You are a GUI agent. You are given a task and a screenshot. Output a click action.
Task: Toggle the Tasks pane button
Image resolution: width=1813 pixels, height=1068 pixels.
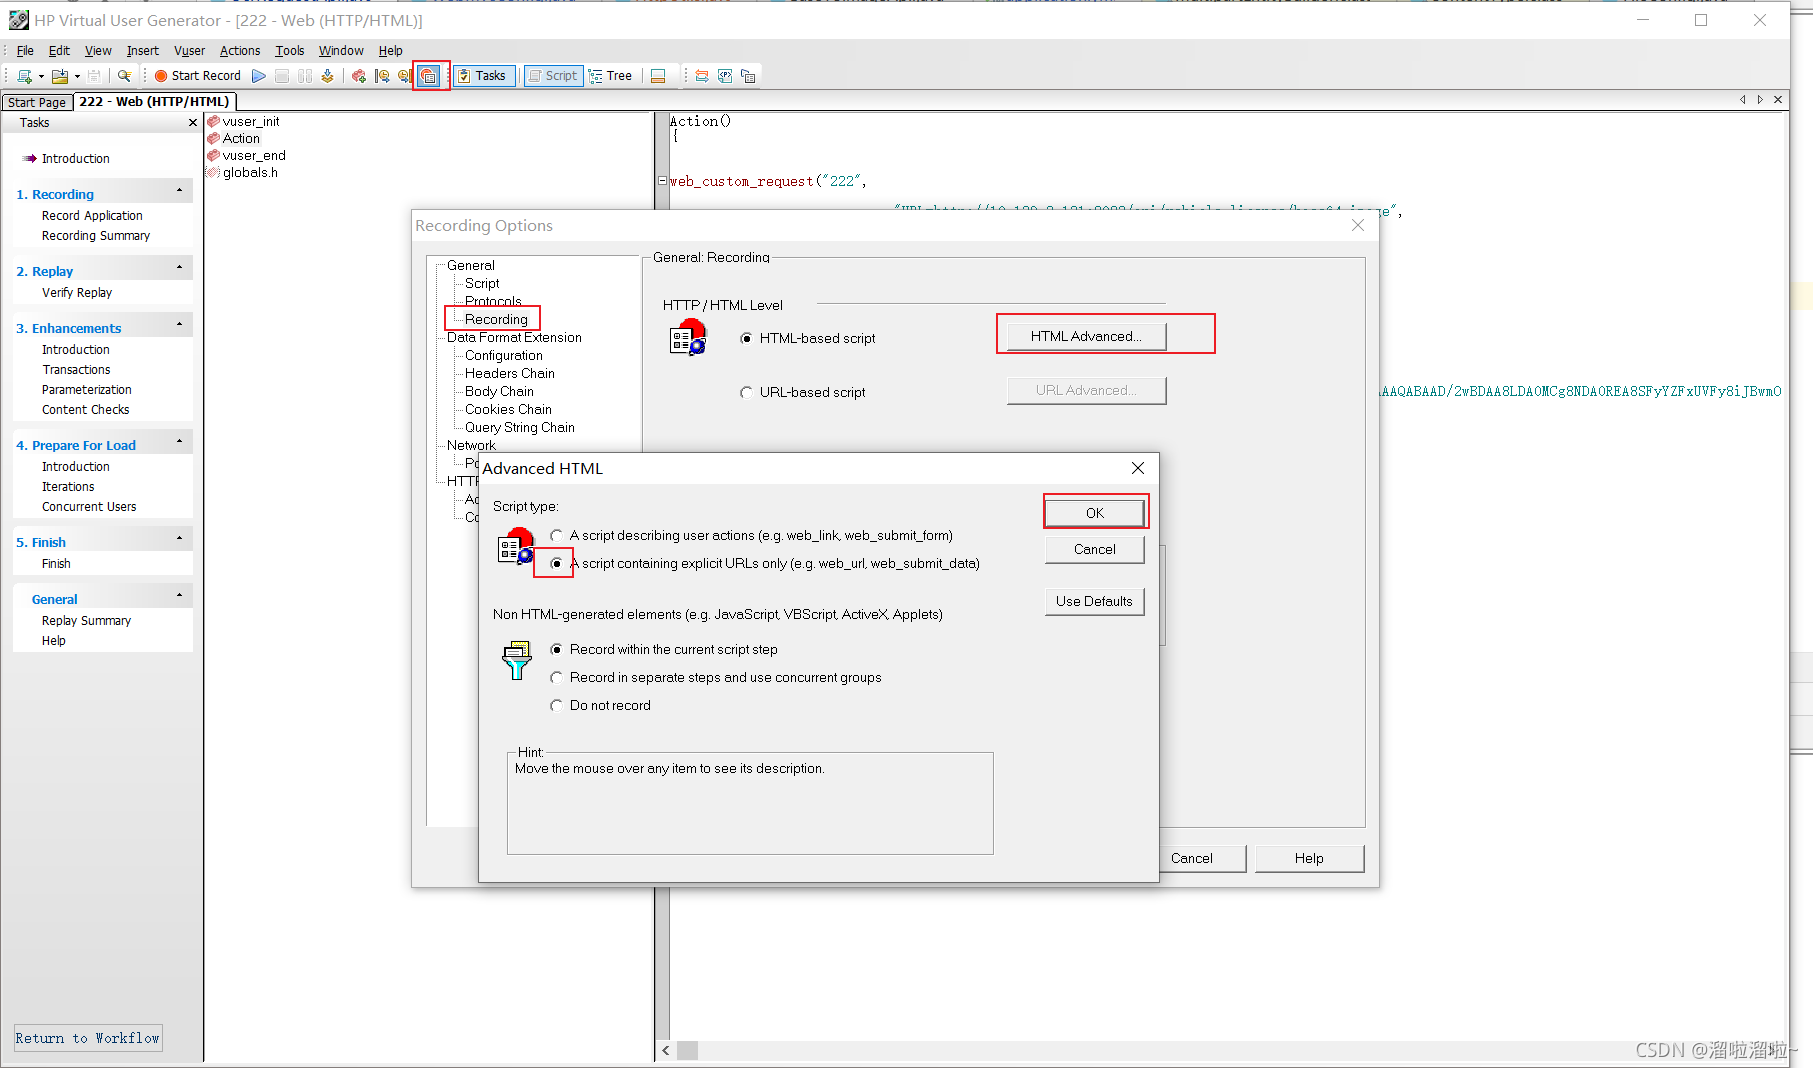[483, 76]
